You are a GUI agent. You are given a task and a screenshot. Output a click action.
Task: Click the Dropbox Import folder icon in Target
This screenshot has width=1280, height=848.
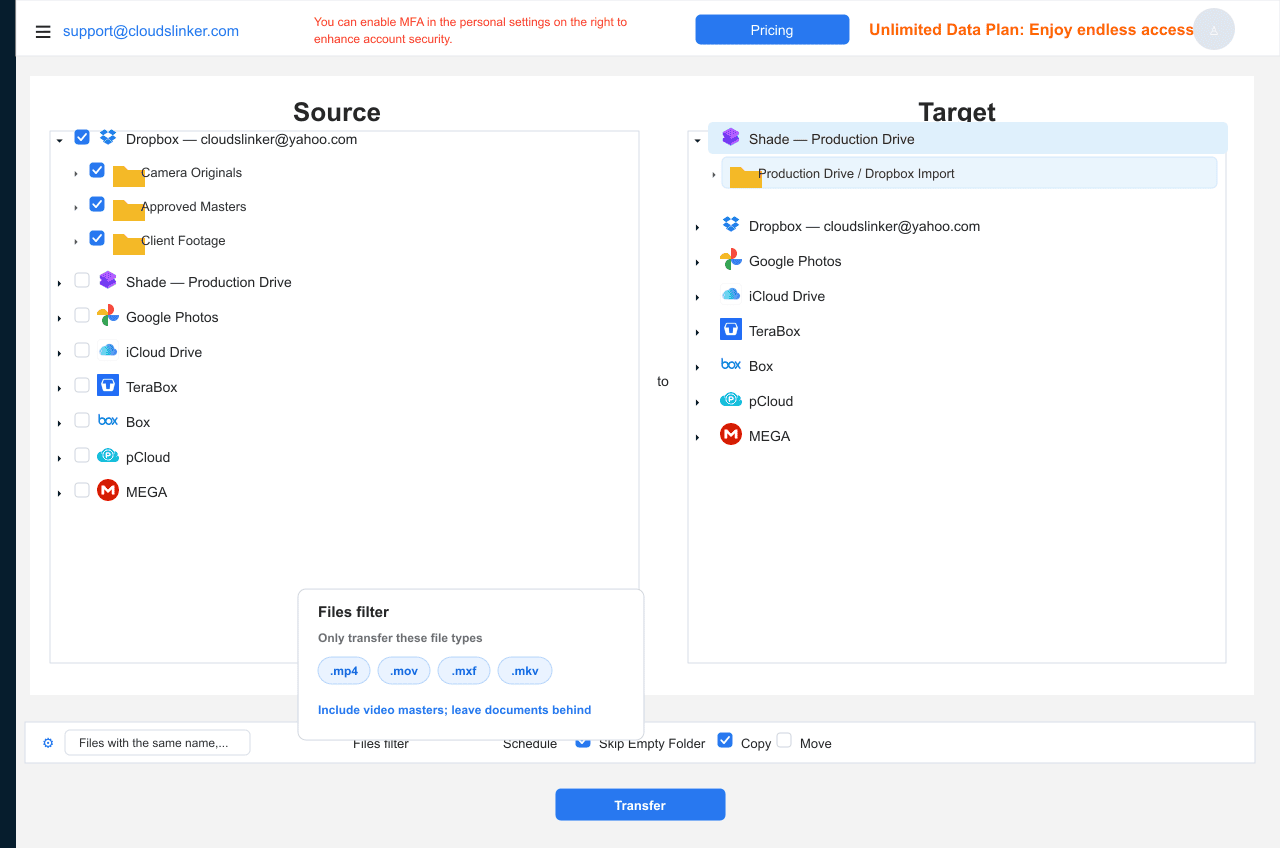point(745,178)
